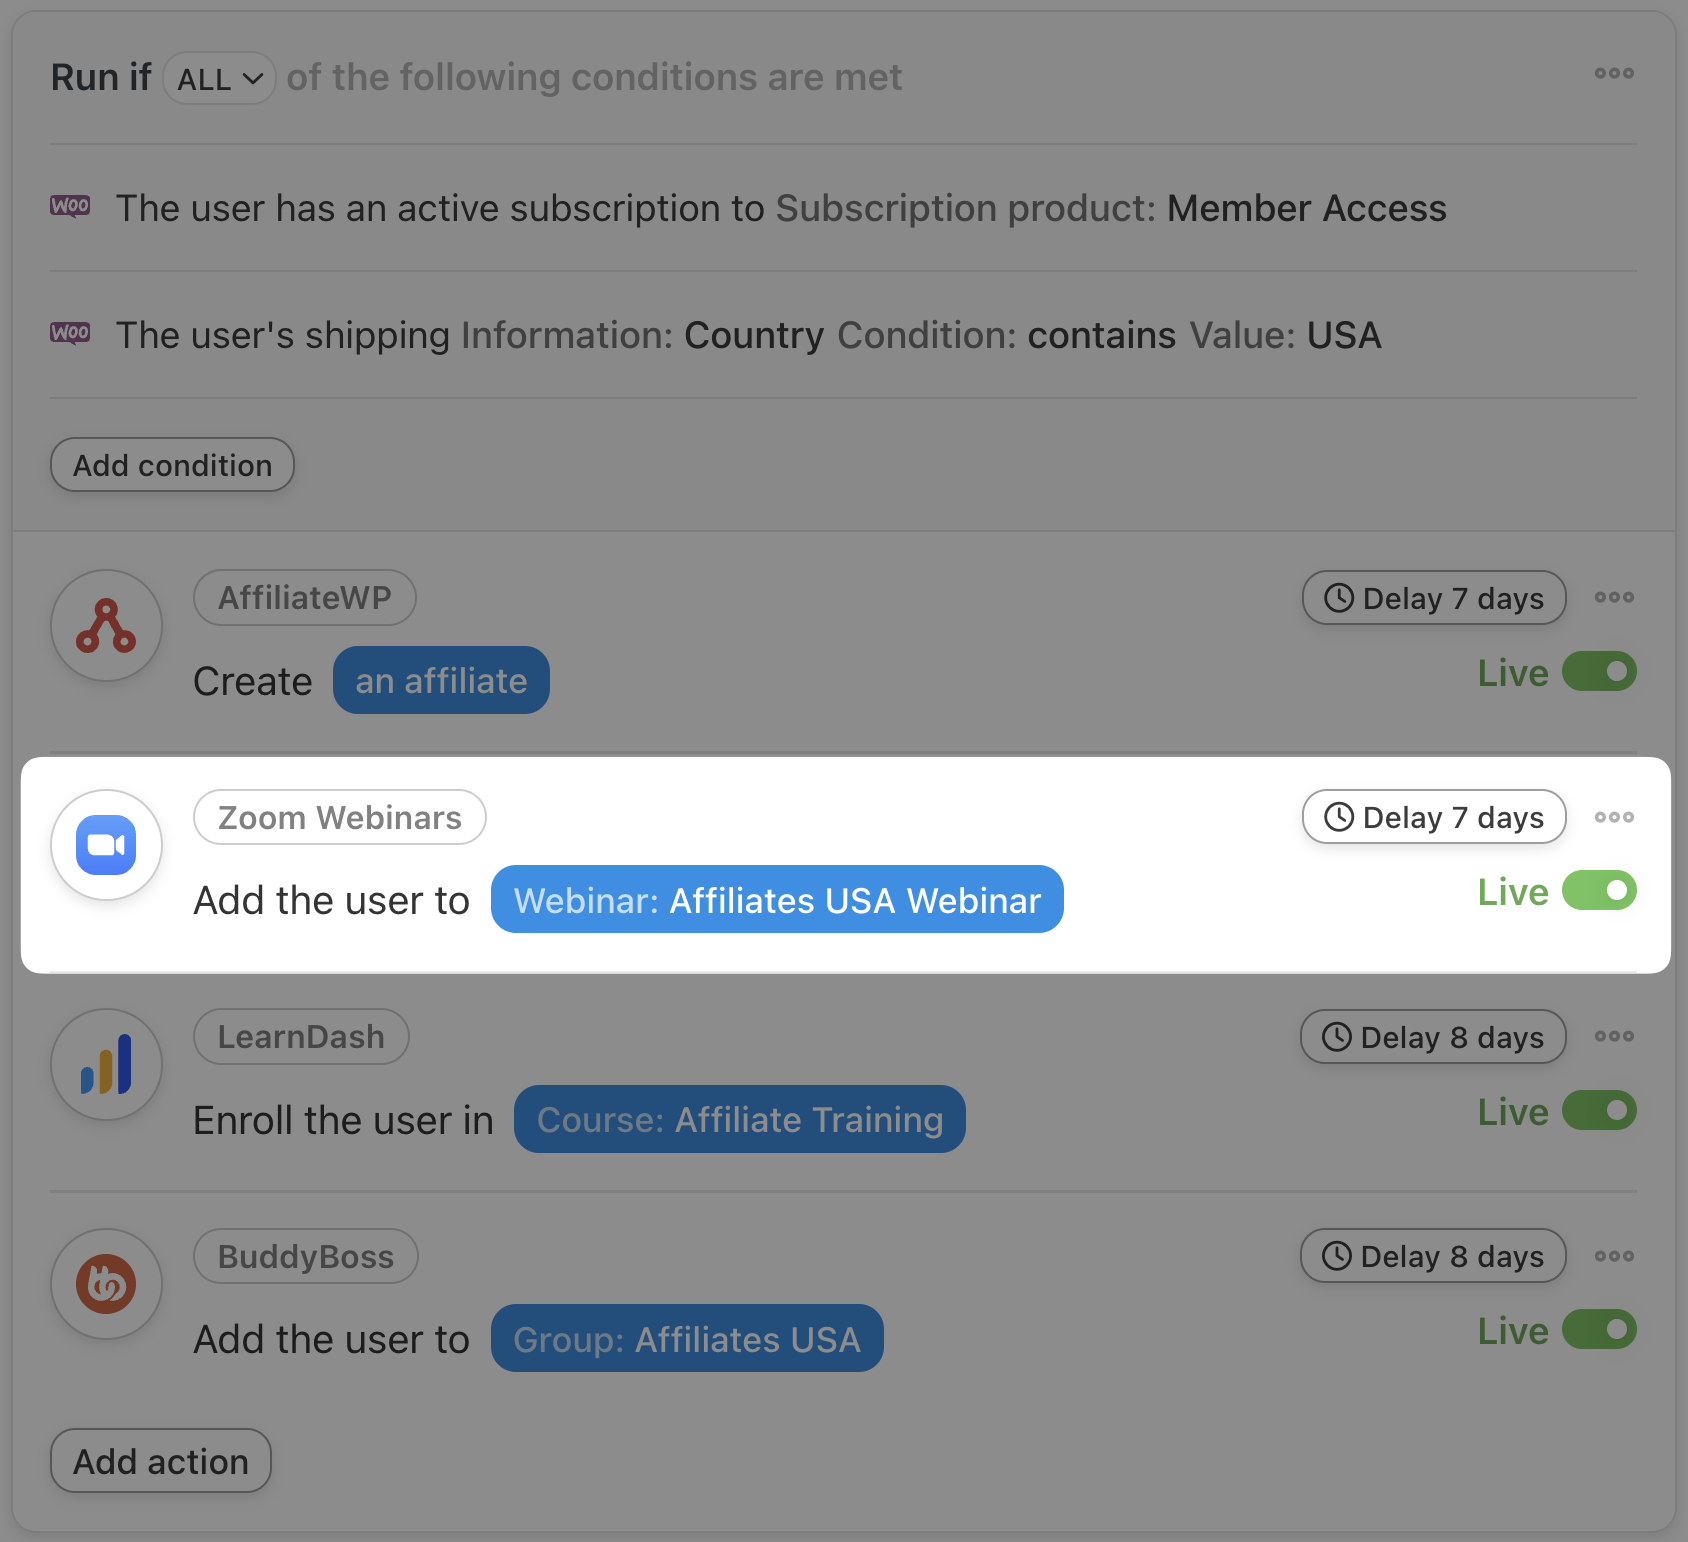Open the Delay 7 days setting for Zoom Webinars
Screen dimensions: 1688x1542
coord(1434,817)
